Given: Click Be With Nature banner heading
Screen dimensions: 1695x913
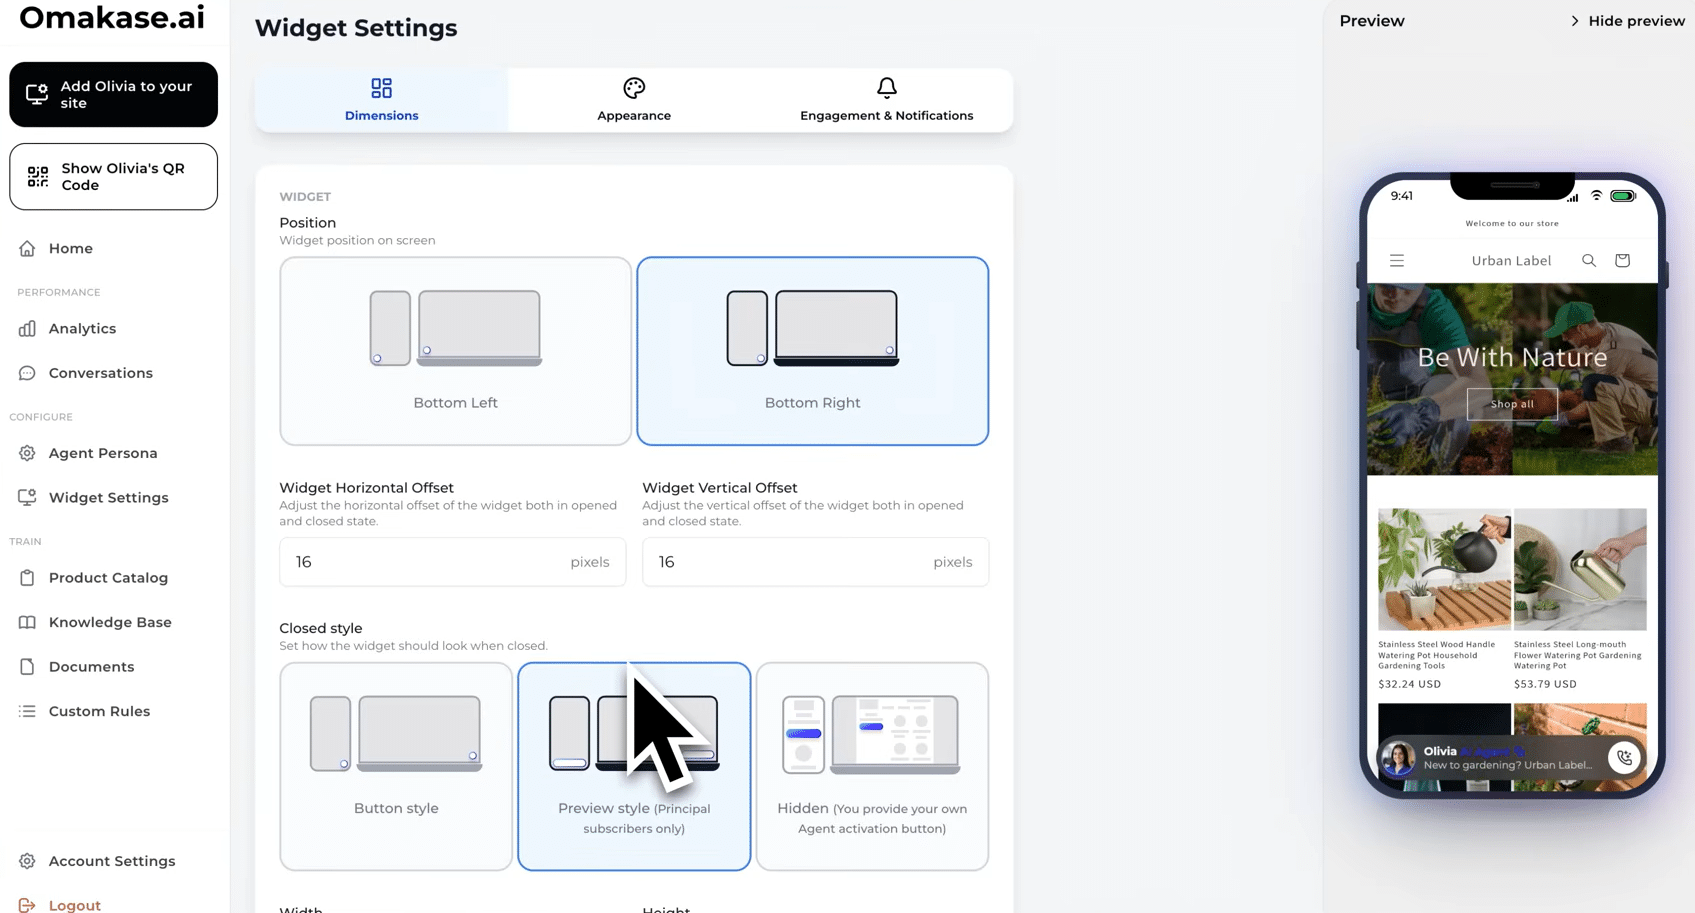Looking at the screenshot, I should [1512, 357].
